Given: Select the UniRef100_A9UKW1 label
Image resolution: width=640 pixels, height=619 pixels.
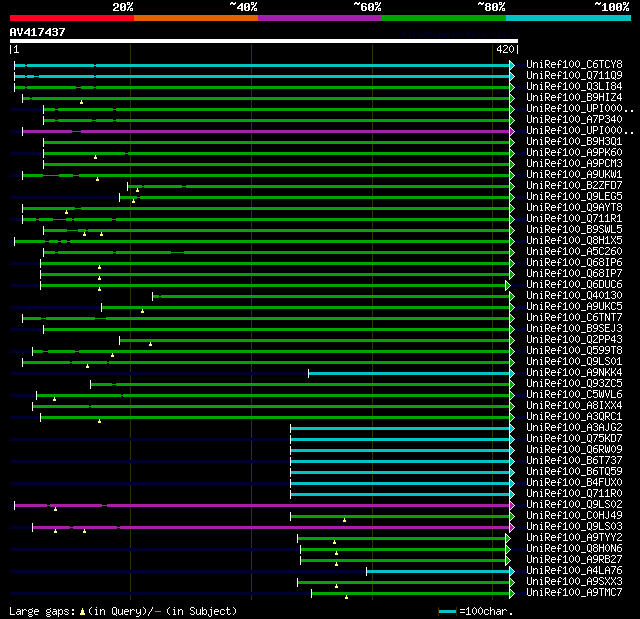Looking at the screenshot, I should click(574, 175).
